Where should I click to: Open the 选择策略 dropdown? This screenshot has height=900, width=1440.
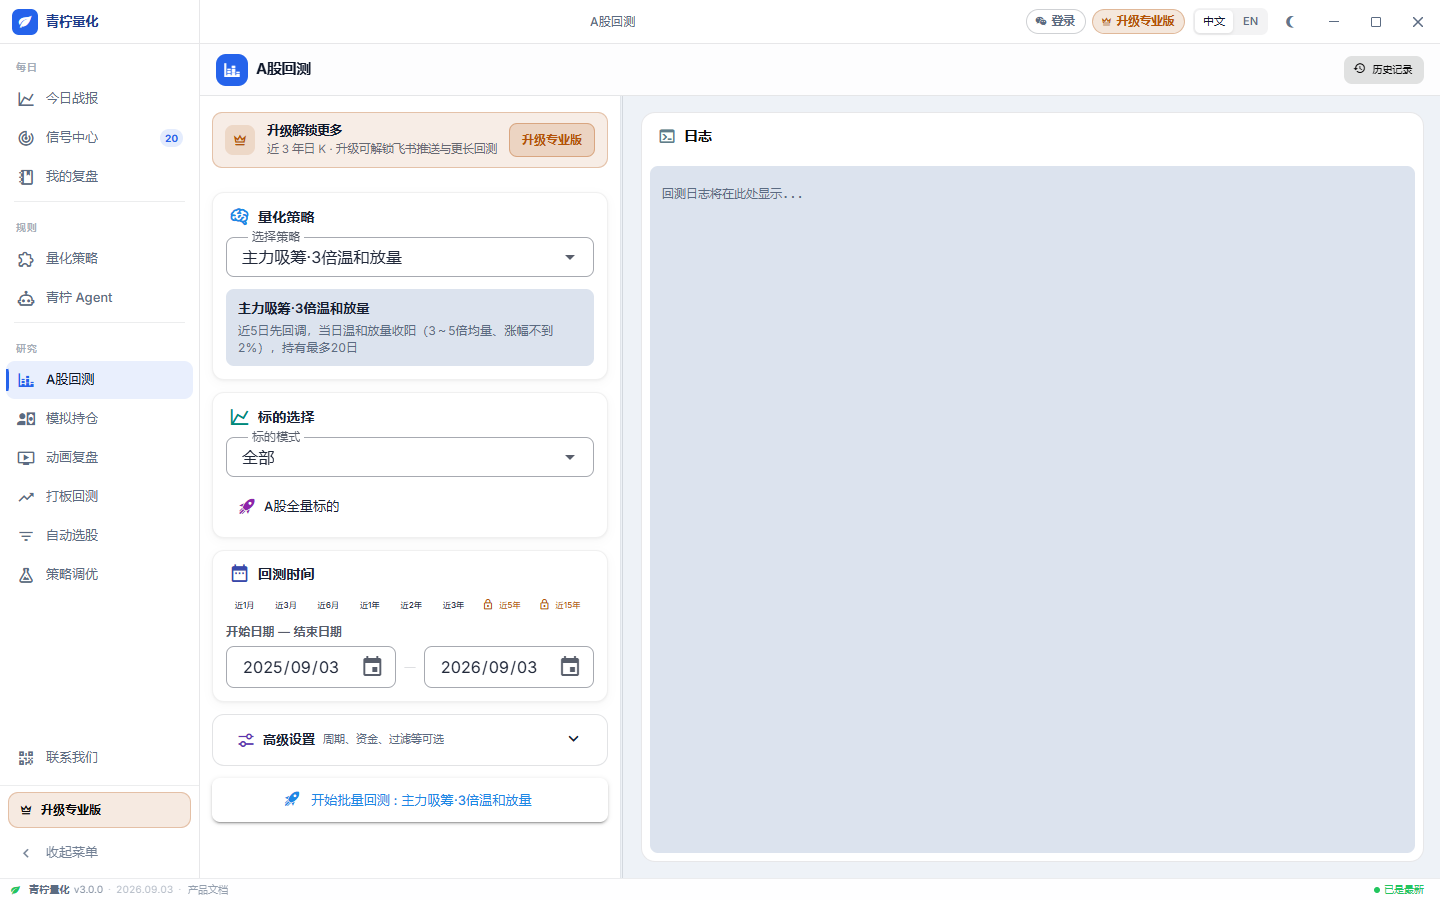(x=410, y=257)
